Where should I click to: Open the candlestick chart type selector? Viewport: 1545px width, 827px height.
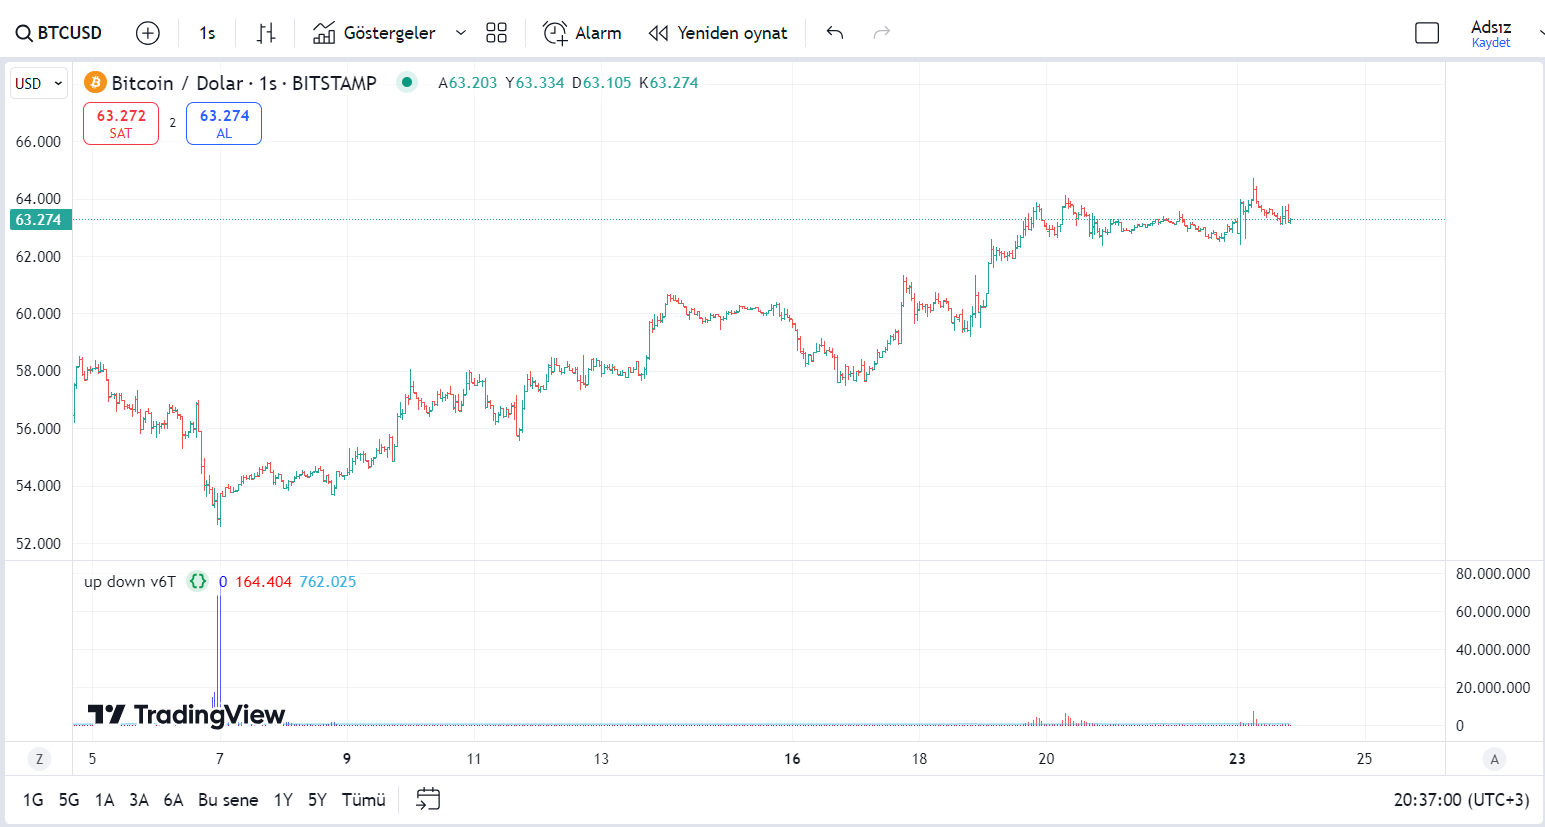265,33
